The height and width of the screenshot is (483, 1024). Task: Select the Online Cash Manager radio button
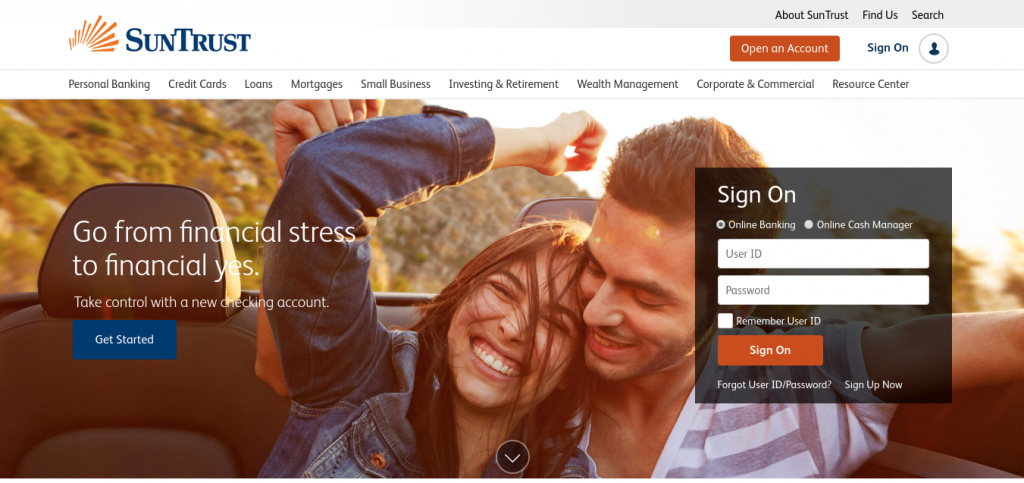point(808,225)
